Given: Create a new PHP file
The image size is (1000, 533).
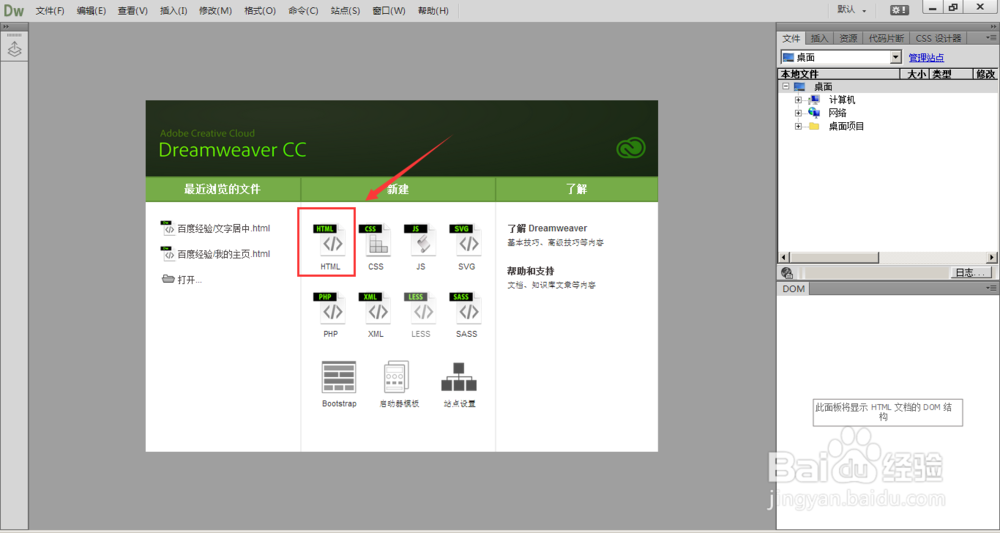Looking at the screenshot, I should click(x=330, y=316).
